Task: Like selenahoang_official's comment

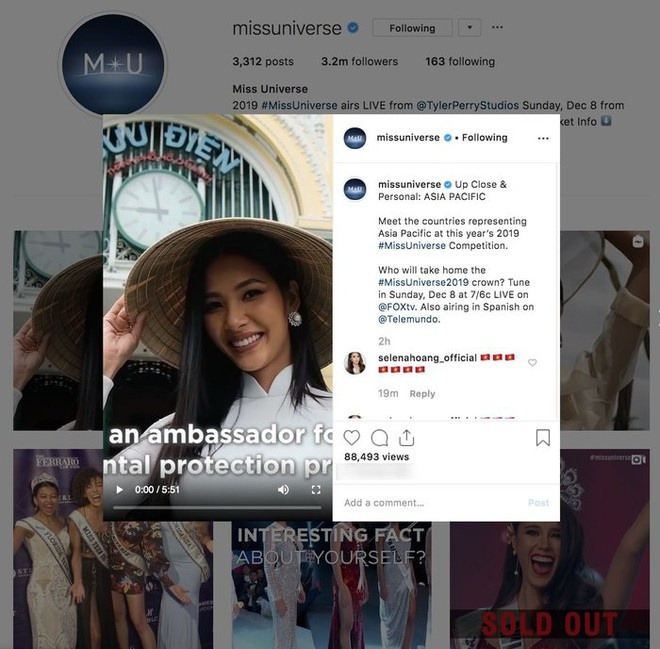Action: tap(532, 362)
